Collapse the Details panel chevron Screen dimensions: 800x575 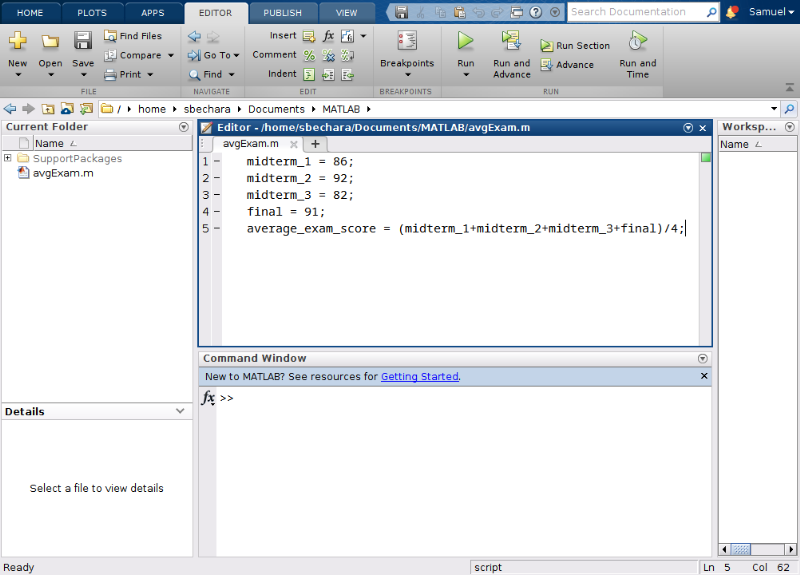tap(180, 411)
